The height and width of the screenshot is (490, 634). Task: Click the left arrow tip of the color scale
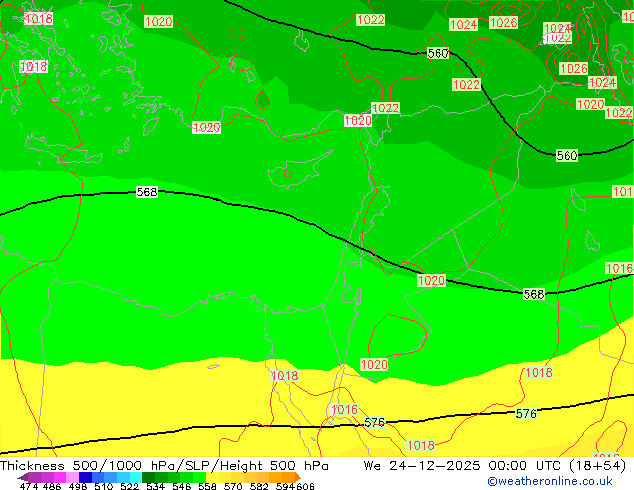coord(23,478)
